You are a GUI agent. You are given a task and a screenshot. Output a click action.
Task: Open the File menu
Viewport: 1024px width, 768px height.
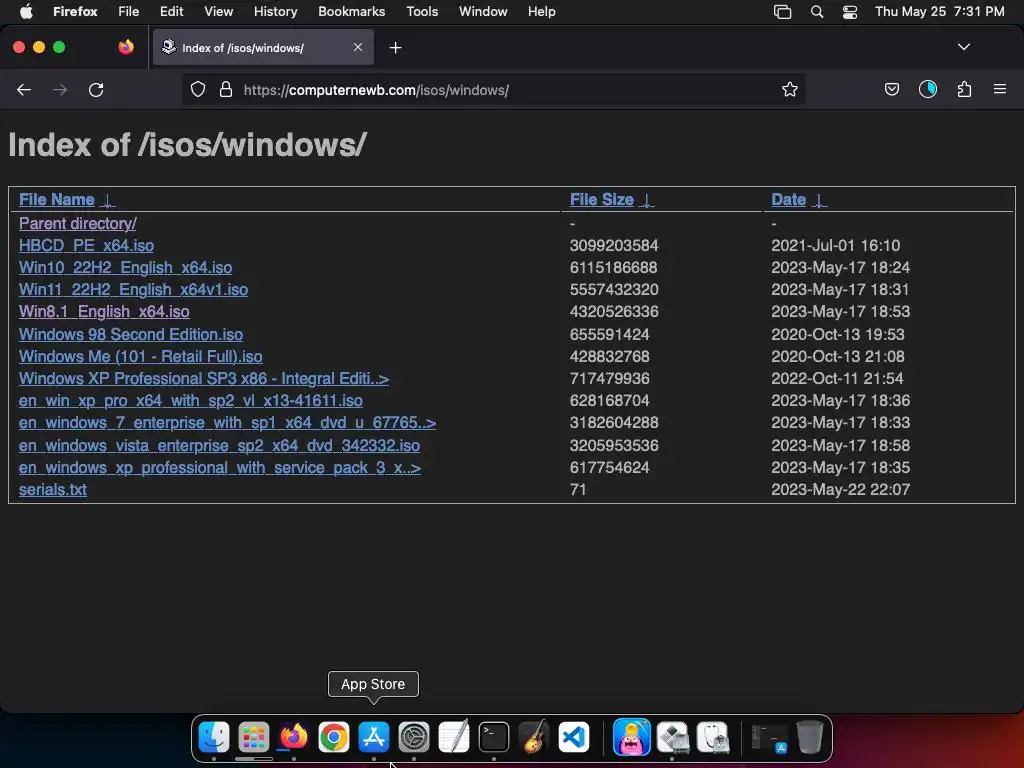[x=129, y=11]
